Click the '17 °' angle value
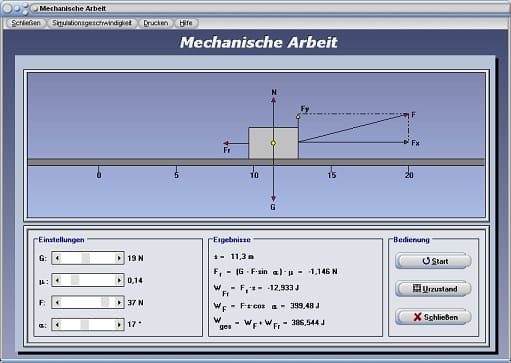 134,324
